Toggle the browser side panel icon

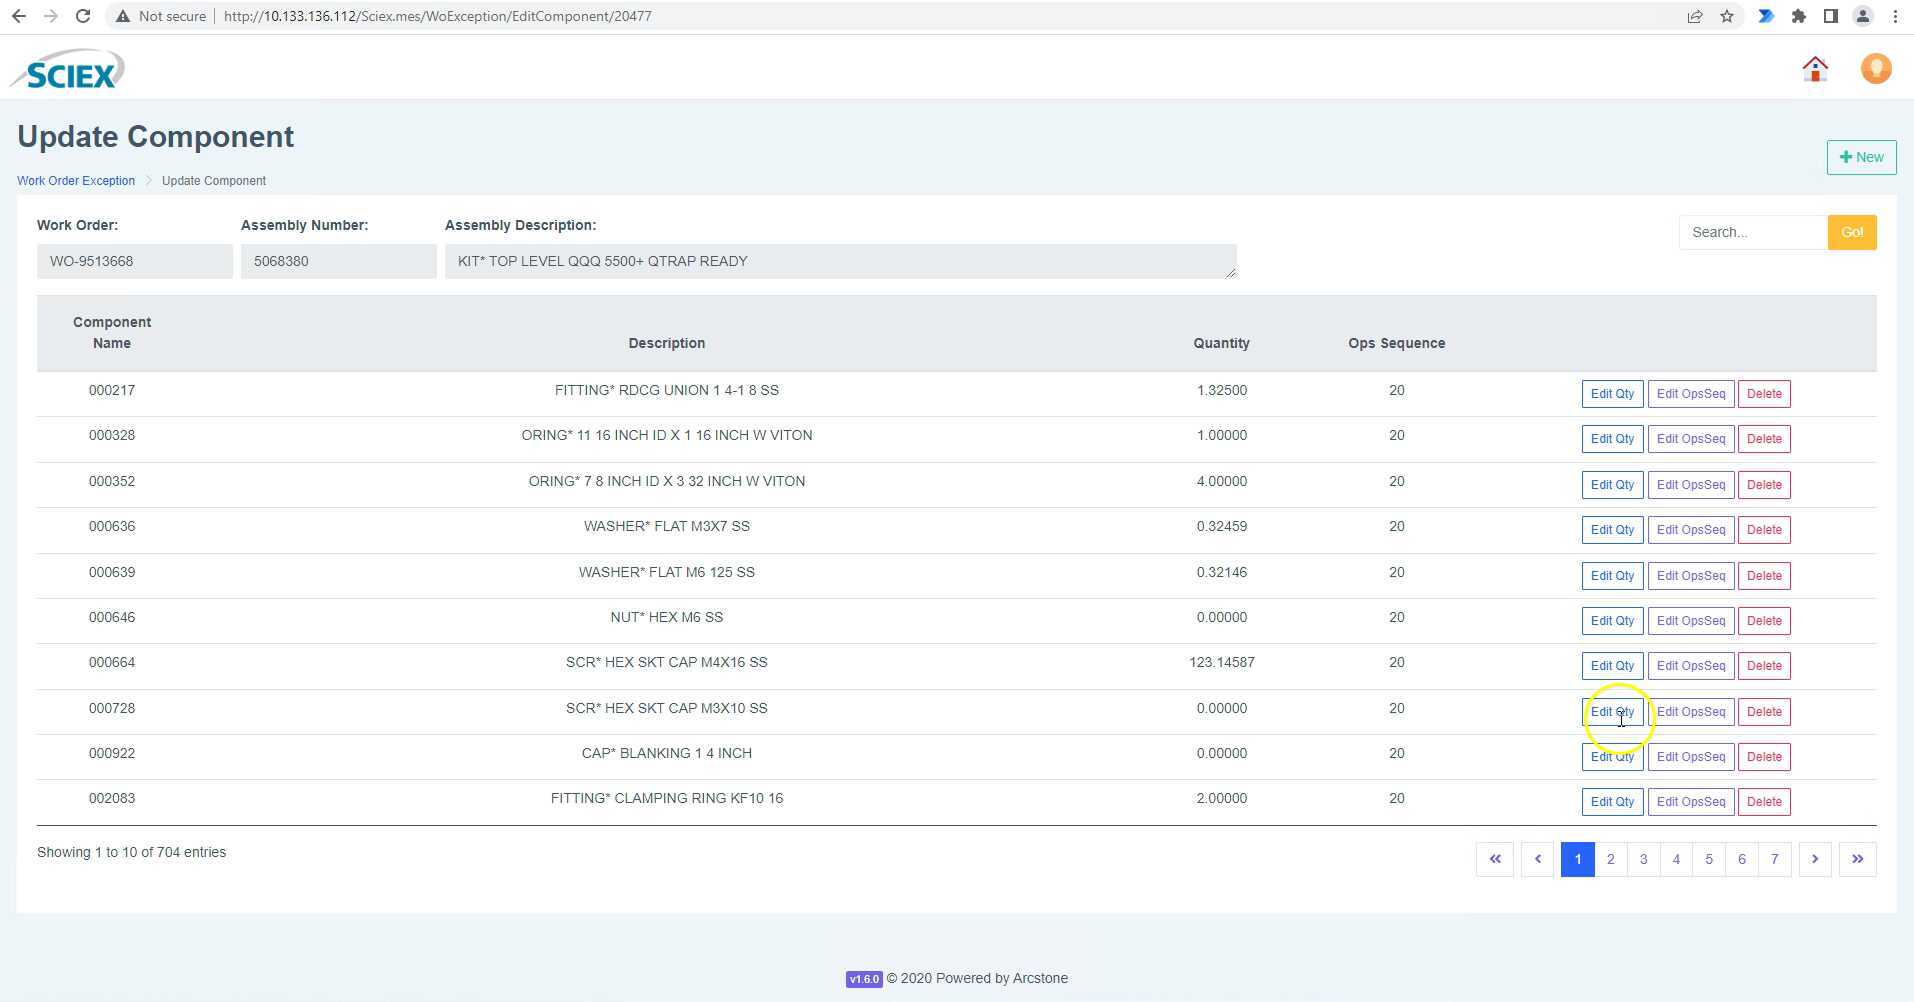tap(1830, 16)
